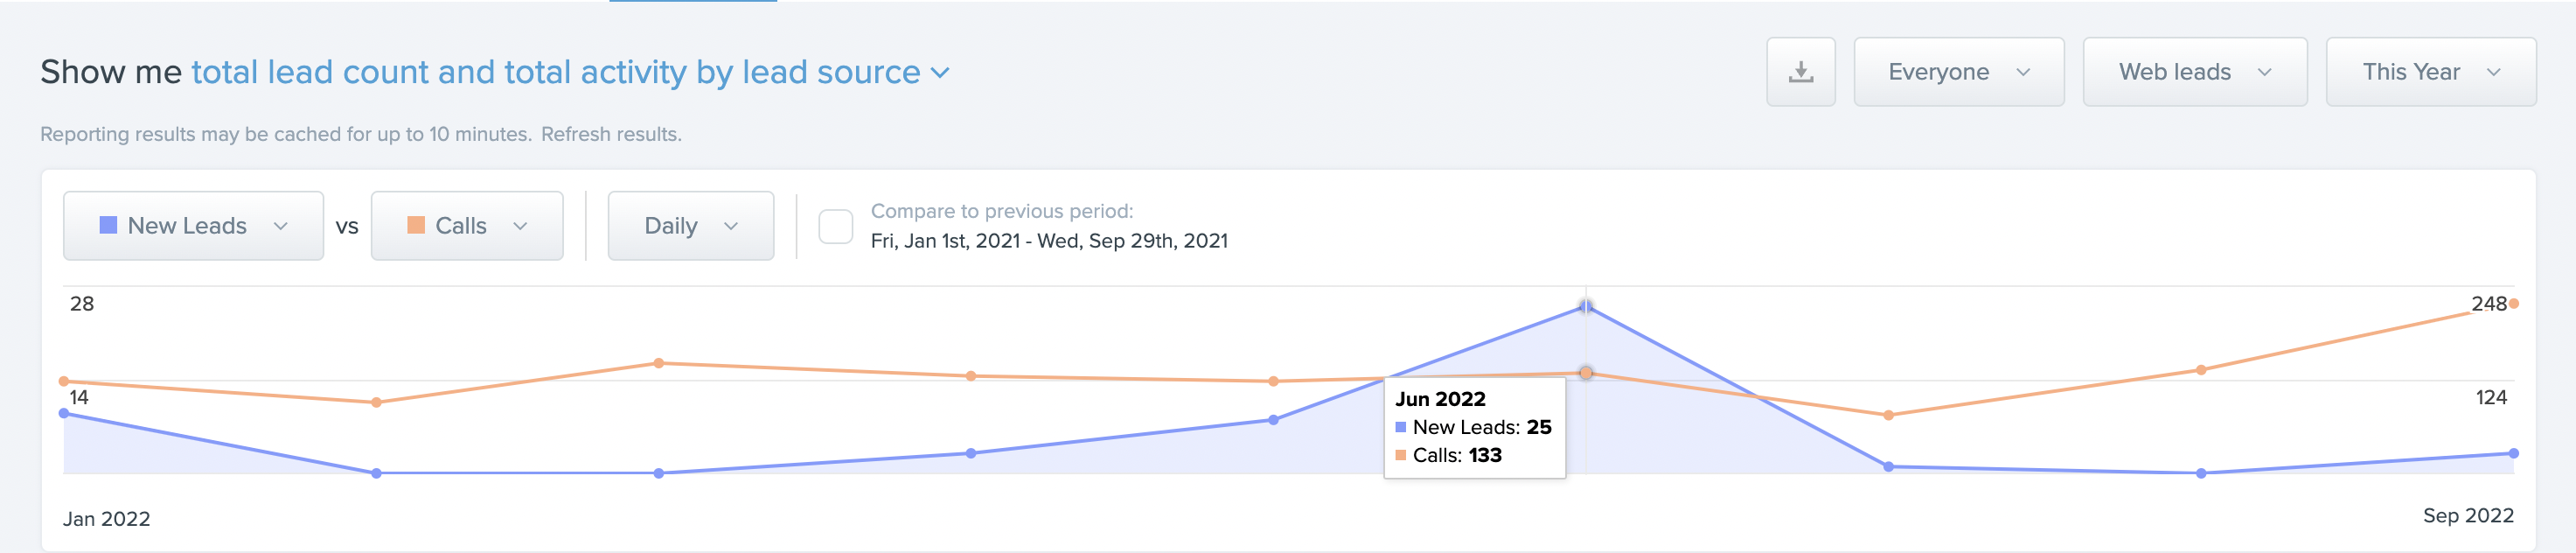
Task: Select the Jun 2022 New Leads peak point
Action: tap(1586, 307)
